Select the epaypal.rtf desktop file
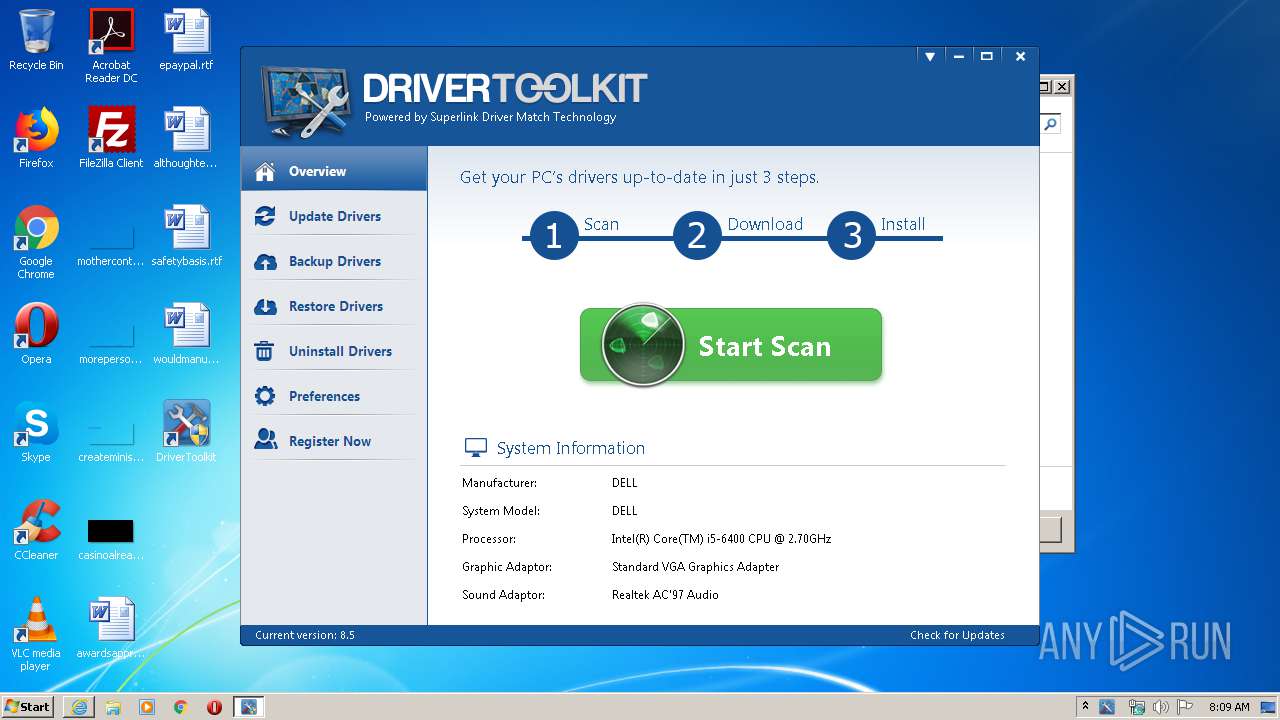This screenshot has width=1280, height=720. coord(186,40)
